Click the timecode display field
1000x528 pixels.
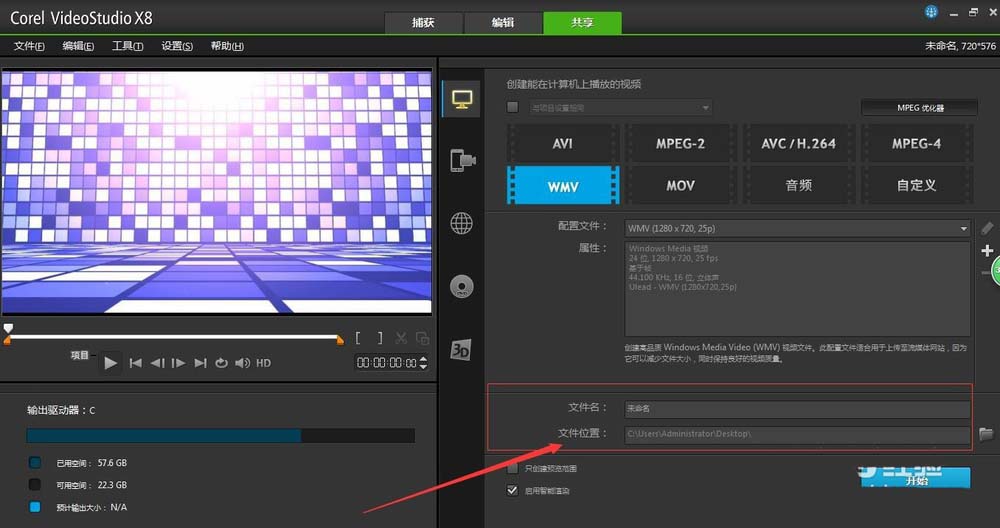(386, 363)
